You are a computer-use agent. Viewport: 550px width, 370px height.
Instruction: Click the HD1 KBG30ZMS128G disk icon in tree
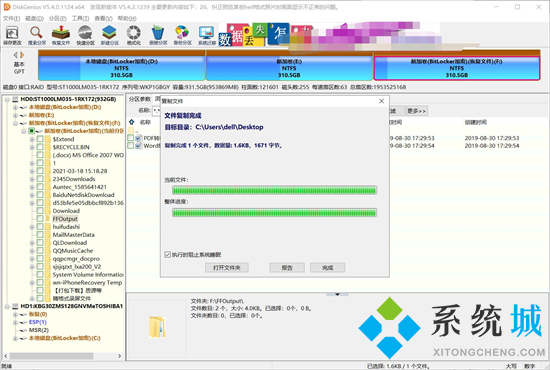click(15, 306)
